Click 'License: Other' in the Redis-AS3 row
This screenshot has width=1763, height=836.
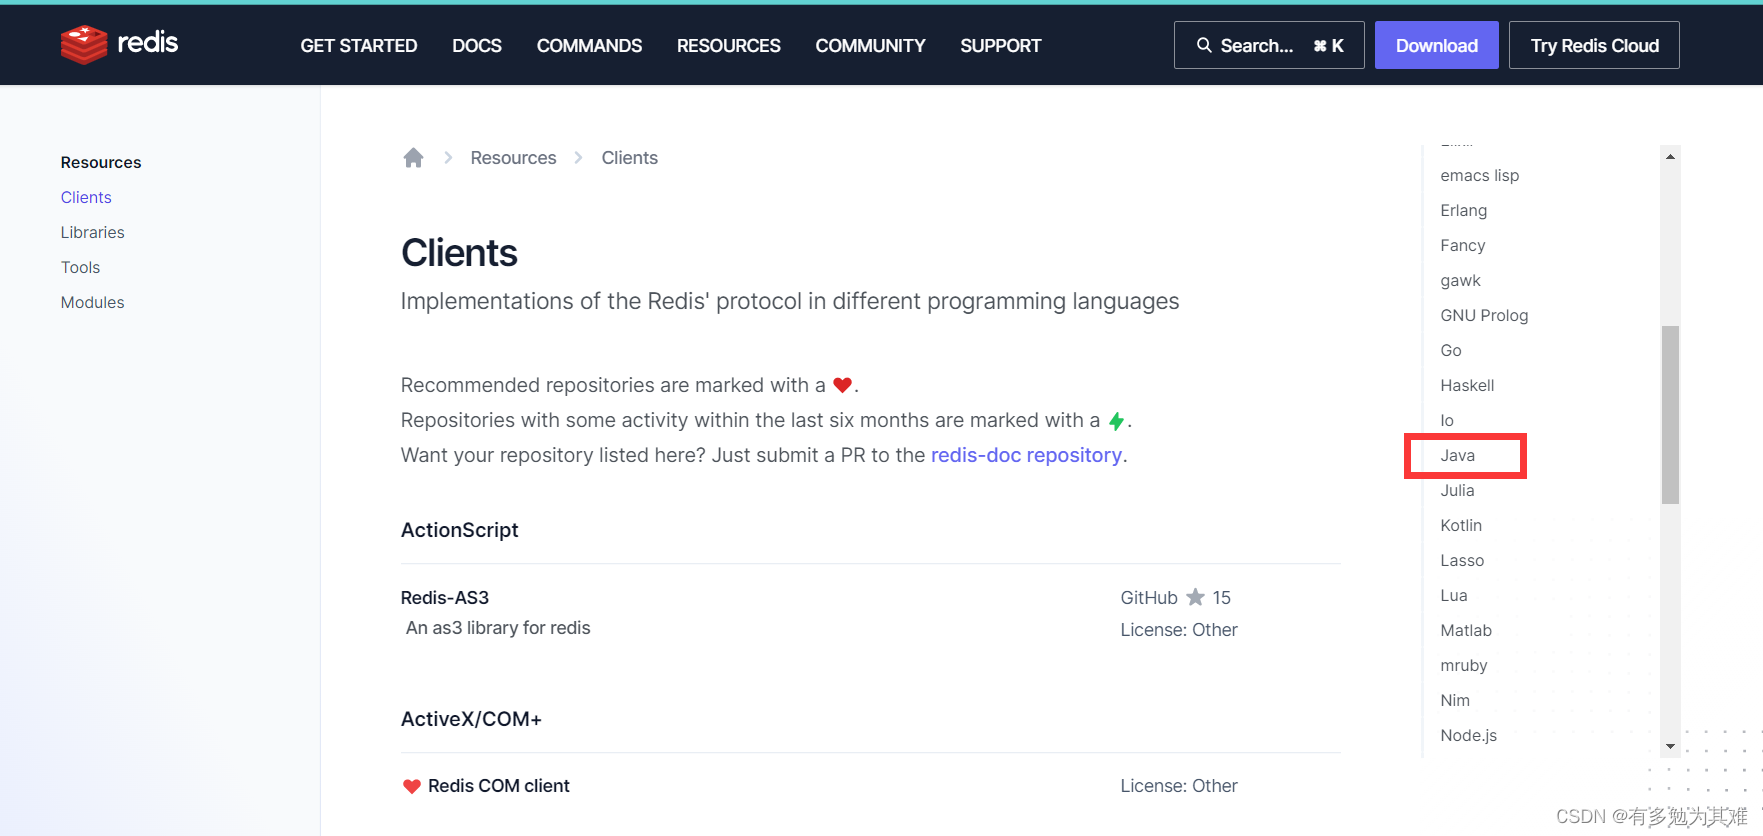click(1178, 630)
